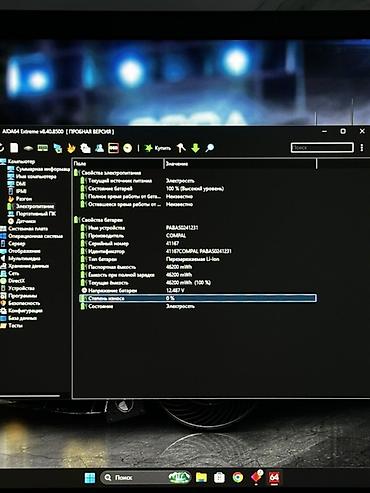Open the red-framed OSD panel icon
This screenshot has width=370, height=493.
click(113, 148)
